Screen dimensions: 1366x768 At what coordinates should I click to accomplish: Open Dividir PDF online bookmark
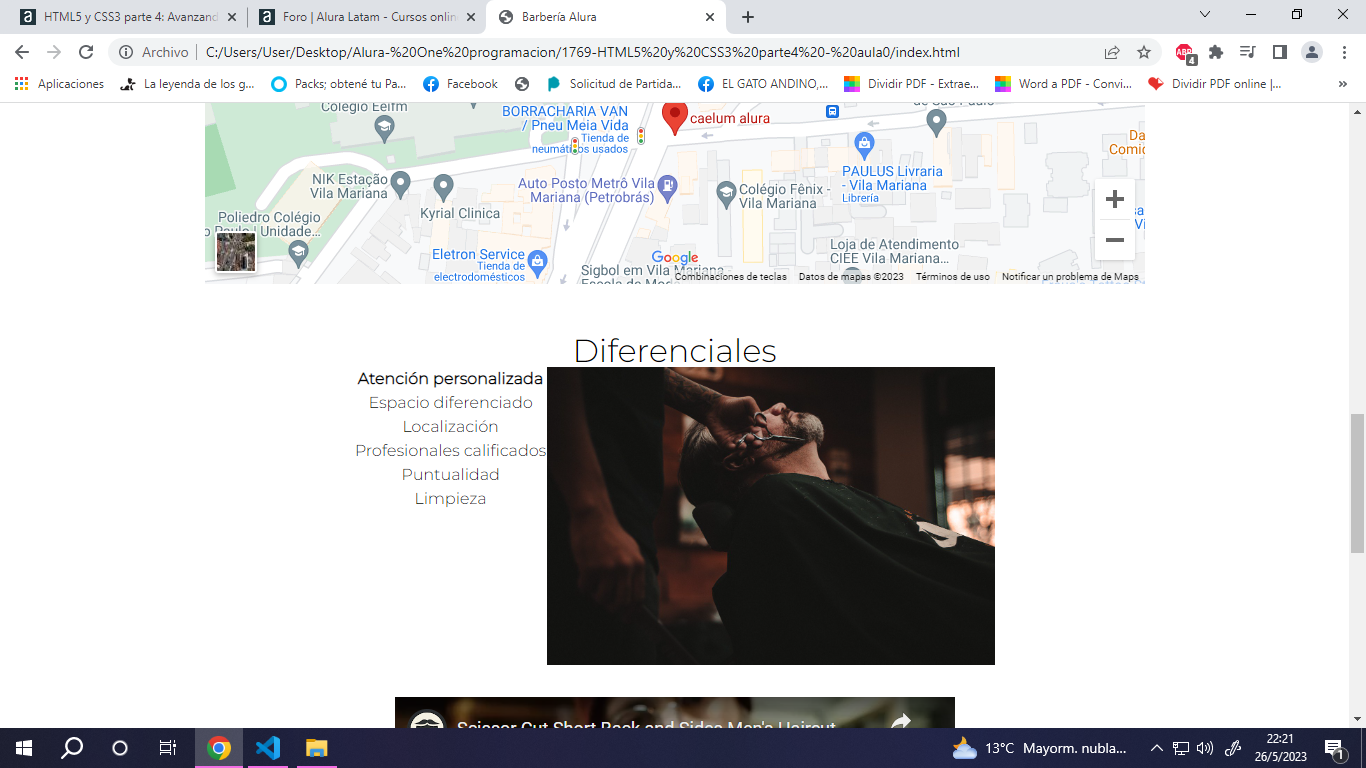pos(1214,84)
